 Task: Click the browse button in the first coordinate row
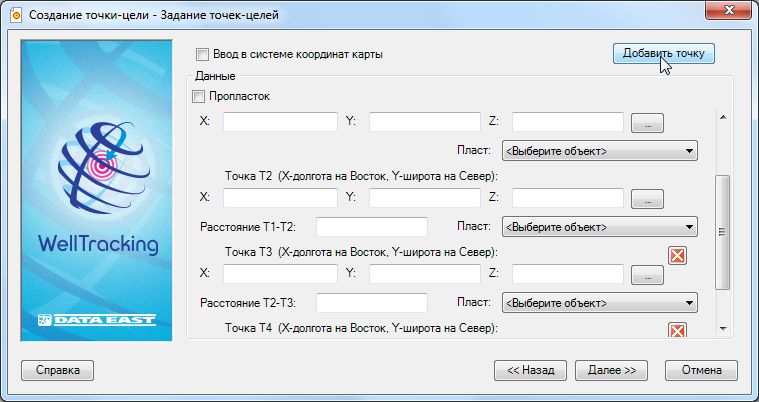click(648, 124)
